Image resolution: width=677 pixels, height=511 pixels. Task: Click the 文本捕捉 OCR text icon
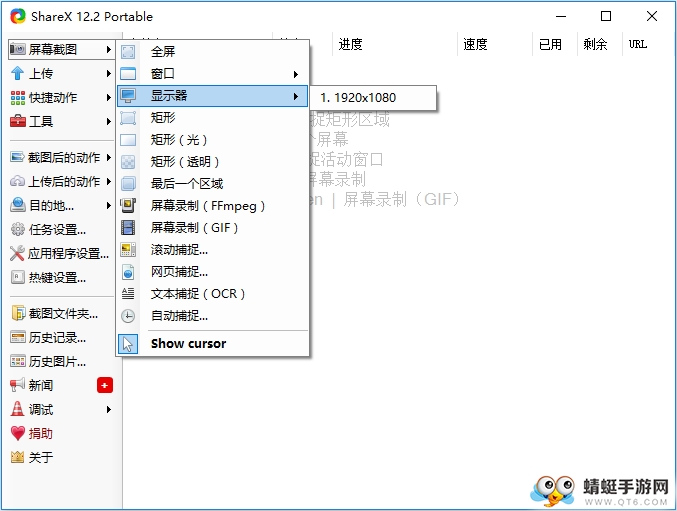tap(128, 294)
